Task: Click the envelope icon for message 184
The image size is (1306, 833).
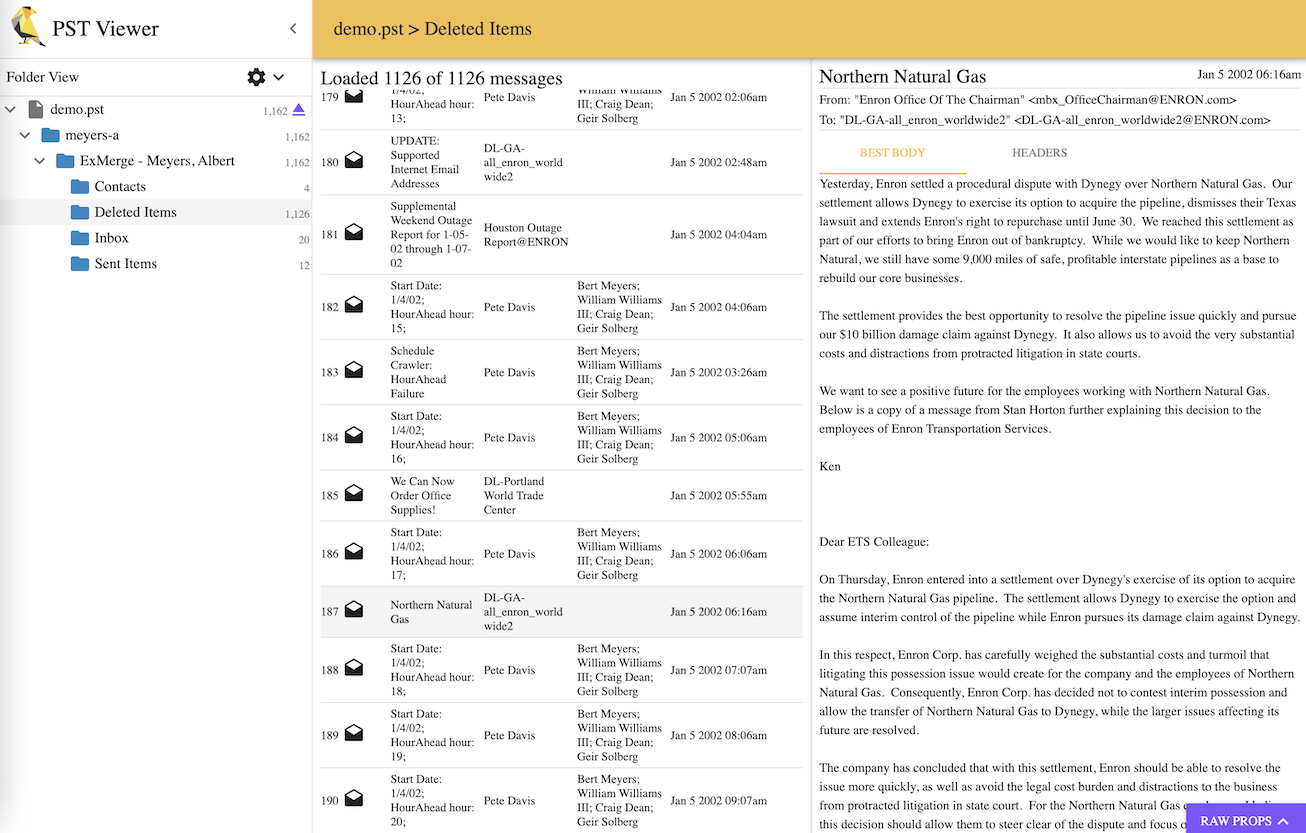Action: point(354,437)
